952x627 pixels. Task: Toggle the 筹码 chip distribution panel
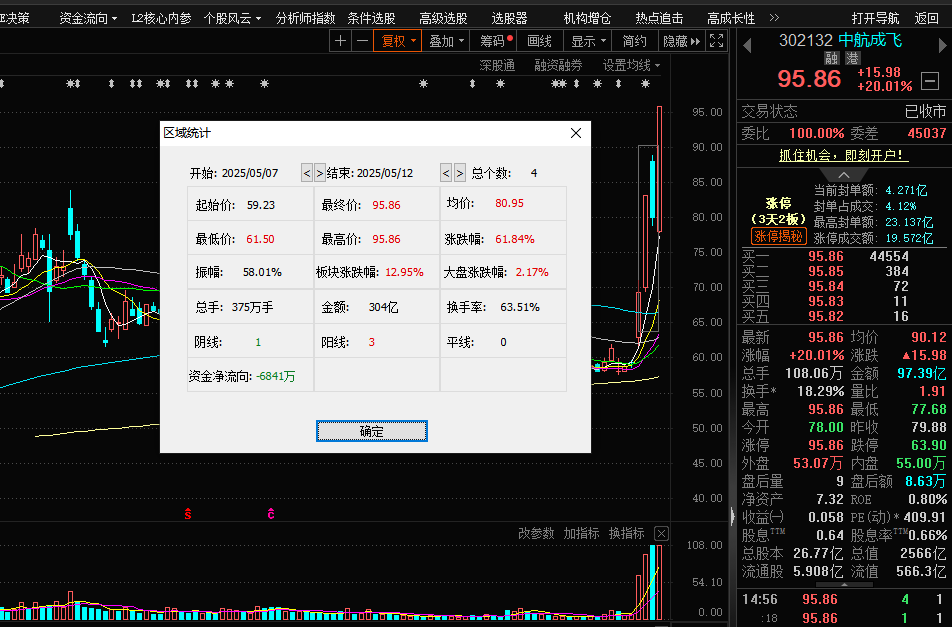click(493, 41)
